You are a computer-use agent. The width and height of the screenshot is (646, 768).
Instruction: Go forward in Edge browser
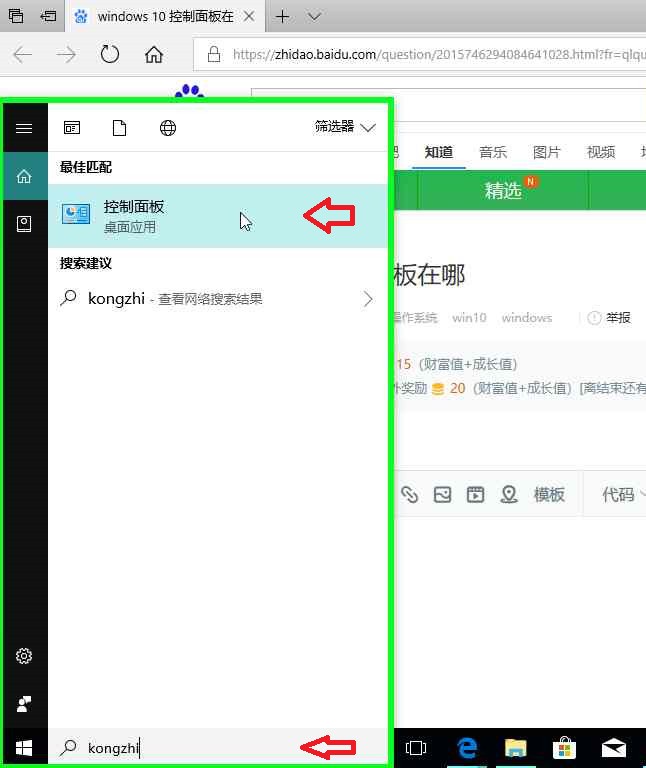[66, 54]
